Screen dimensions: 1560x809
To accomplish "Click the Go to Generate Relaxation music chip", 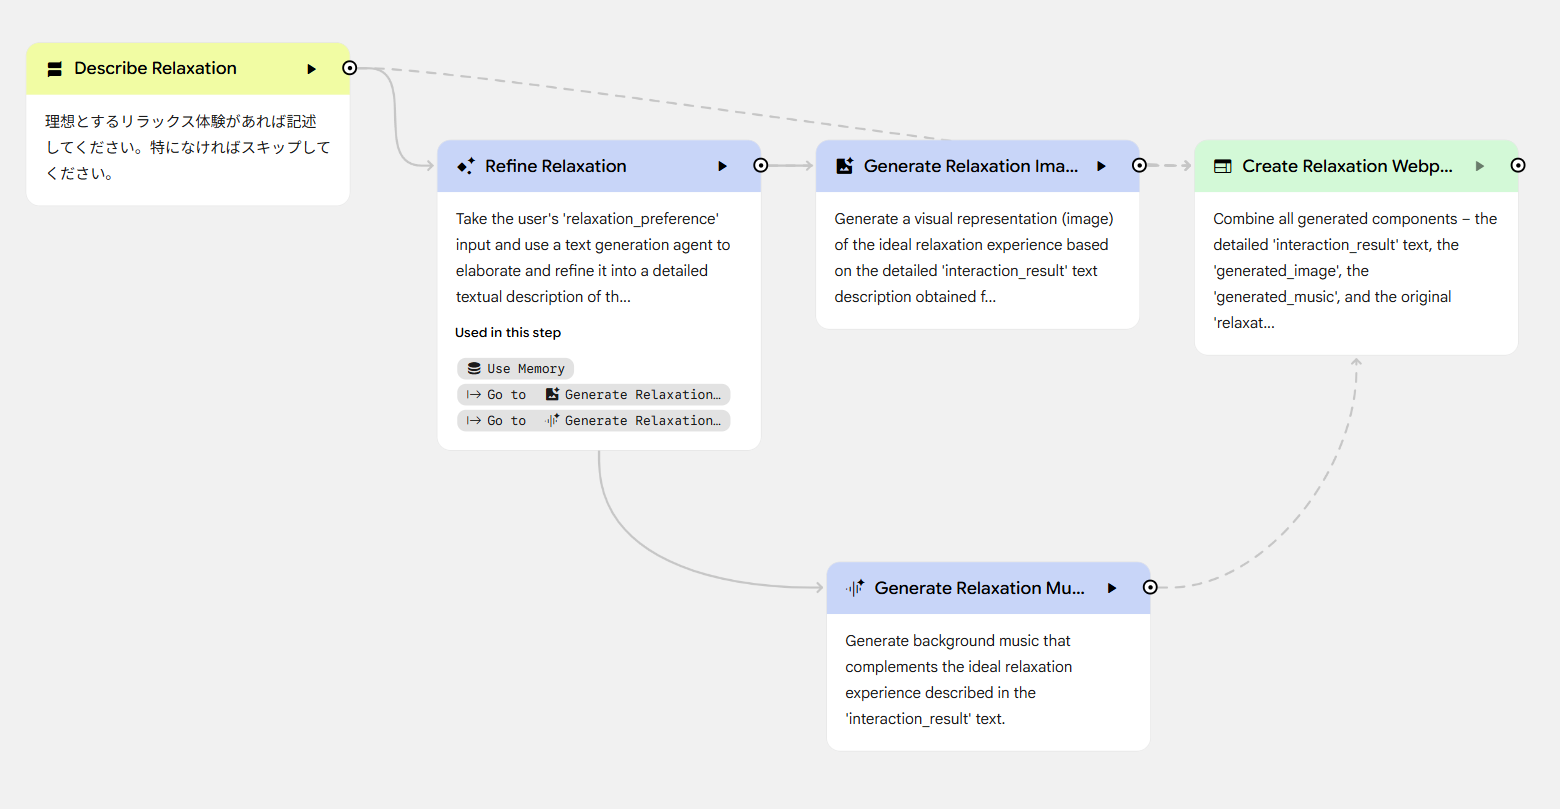I will [x=594, y=421].
